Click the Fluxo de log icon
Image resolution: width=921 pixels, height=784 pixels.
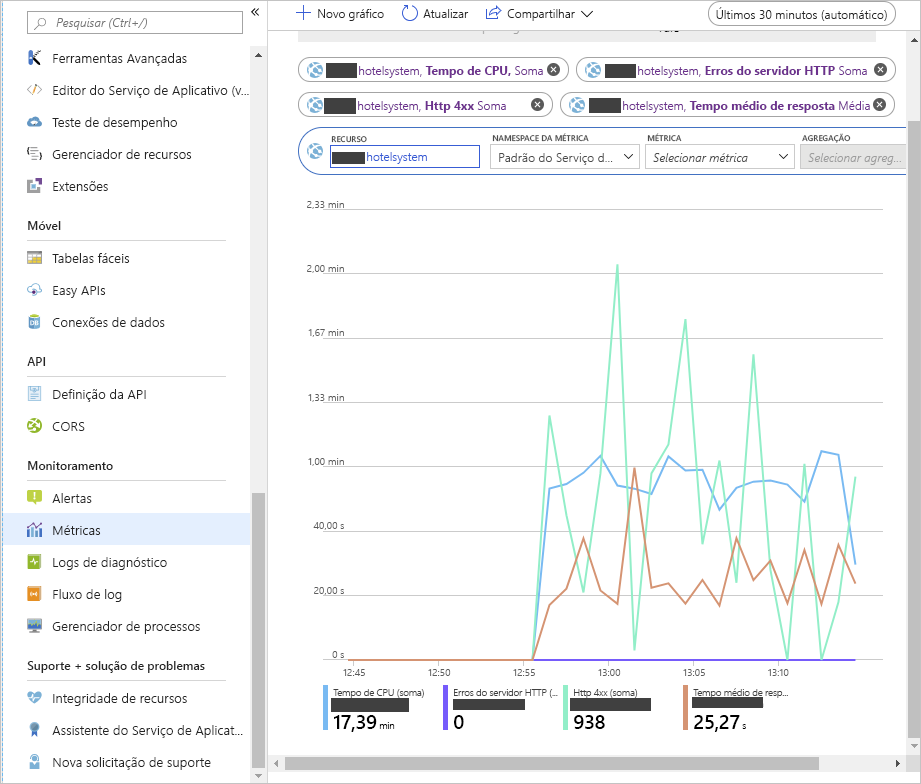coord(35,594)
